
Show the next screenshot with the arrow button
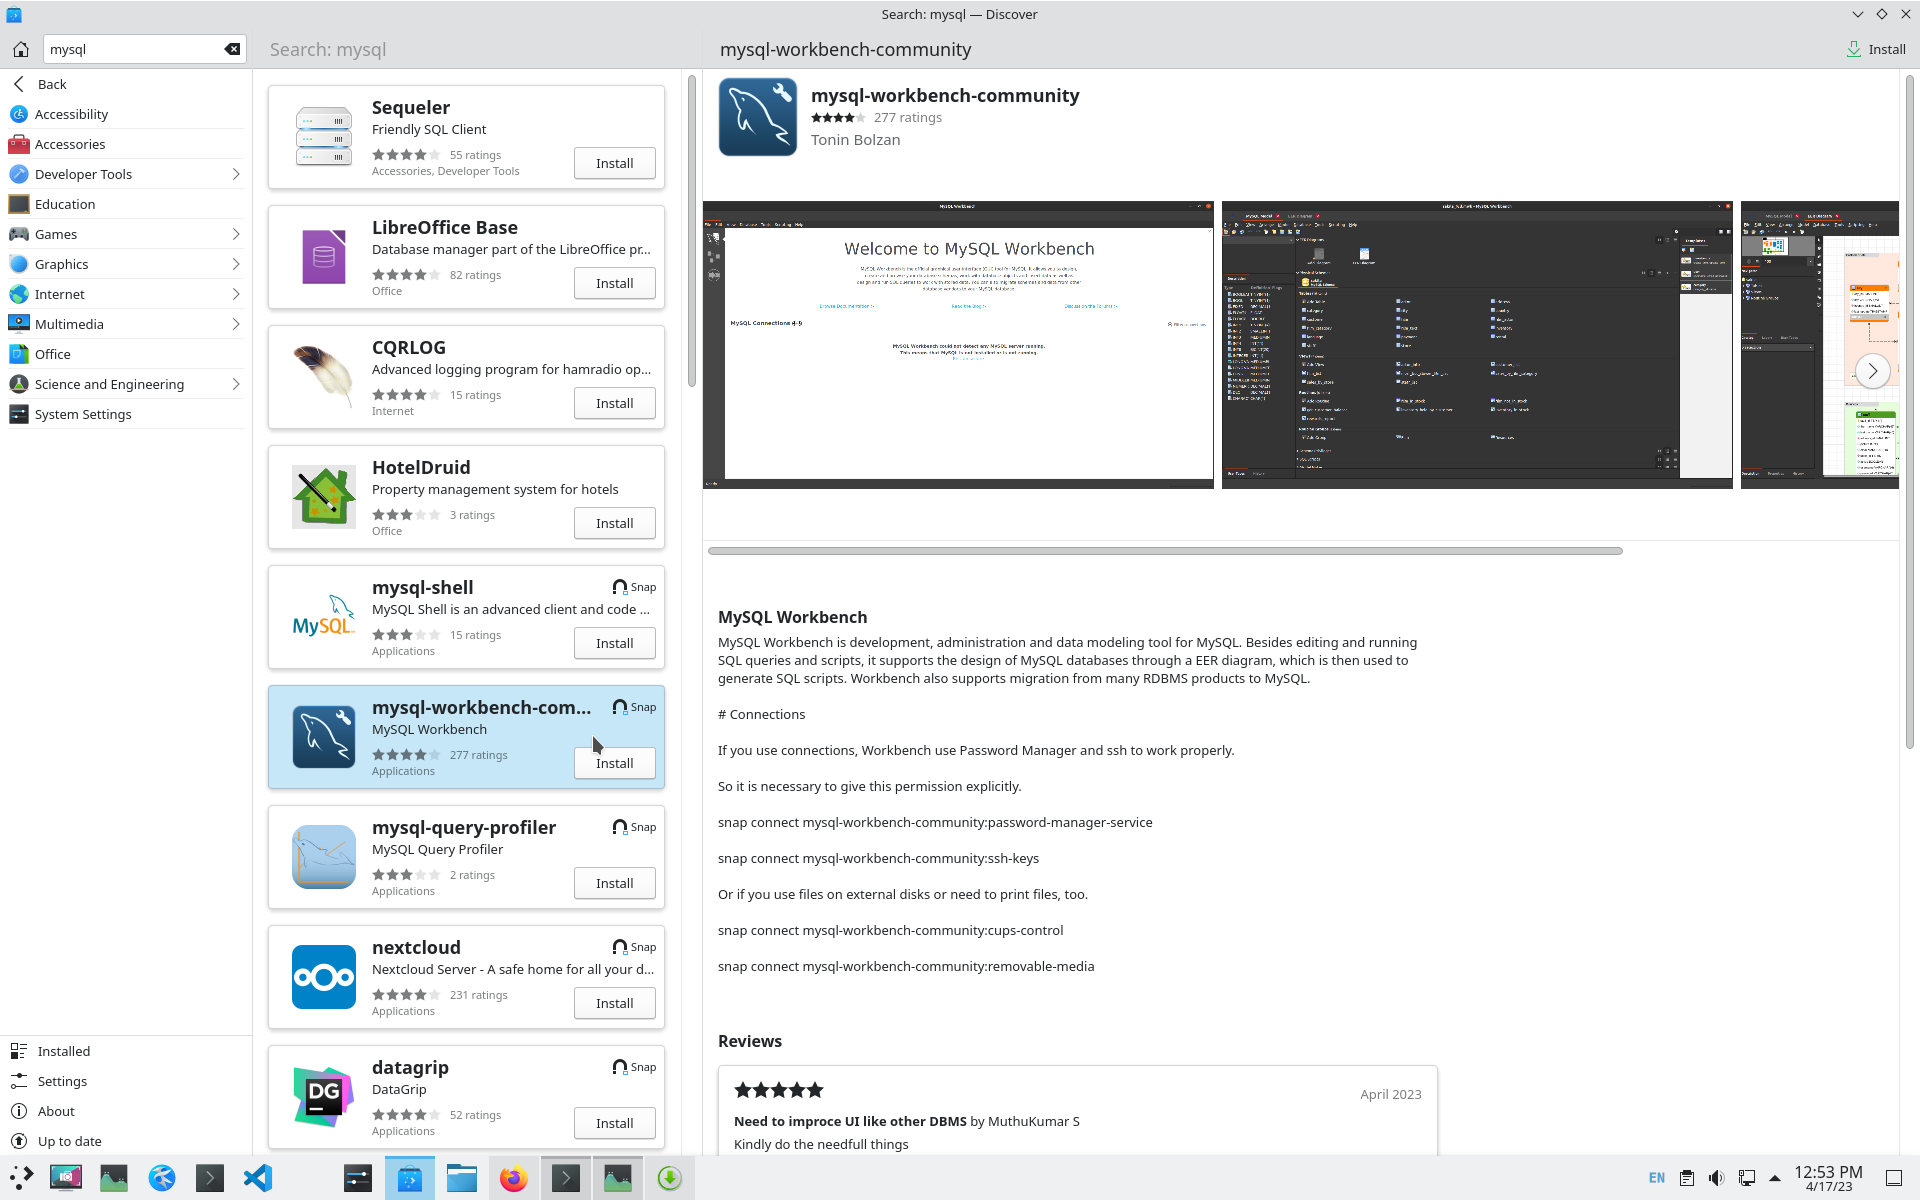[1872, 371]
